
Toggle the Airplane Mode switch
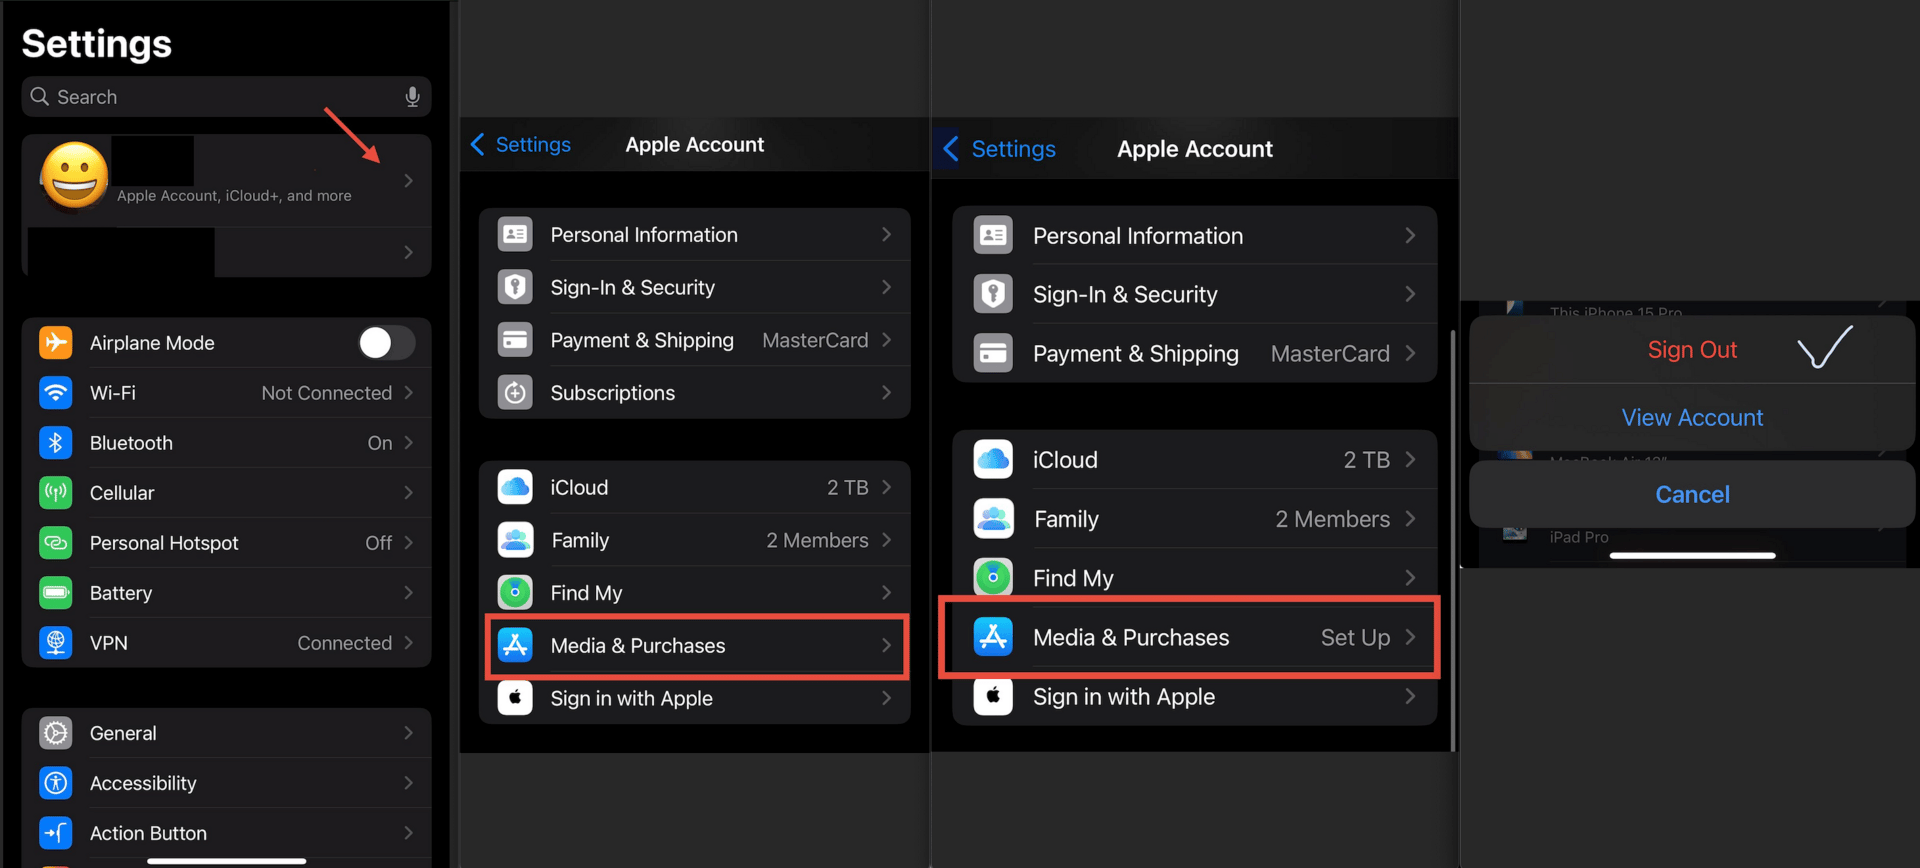point(387,343)
